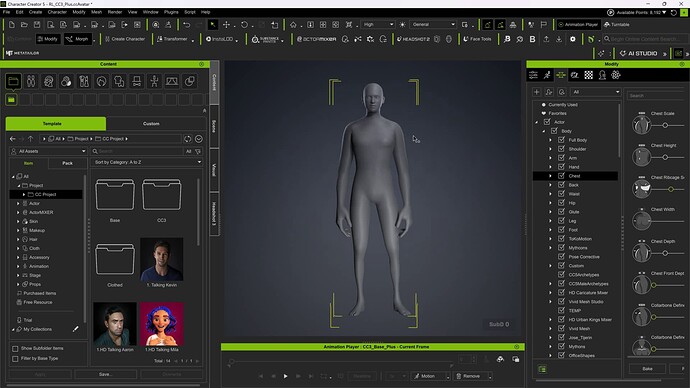Adjust the Chest Depth slider
Viewport: 690px width, 388px height.
(665, 253)
